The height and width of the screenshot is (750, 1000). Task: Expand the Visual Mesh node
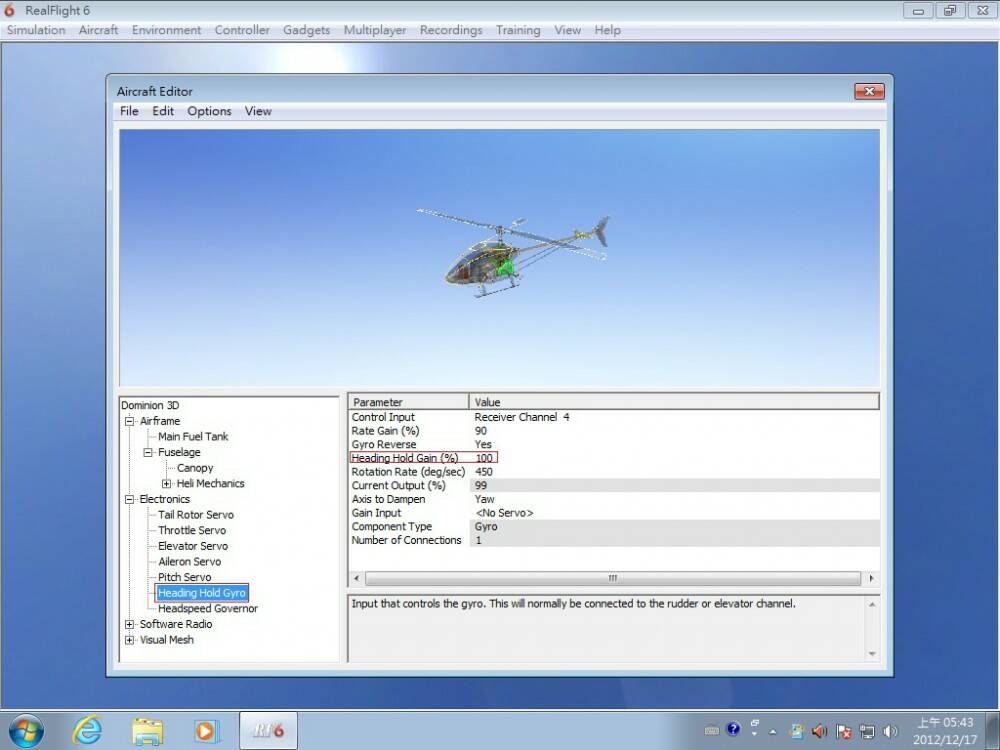click(129, 640)
